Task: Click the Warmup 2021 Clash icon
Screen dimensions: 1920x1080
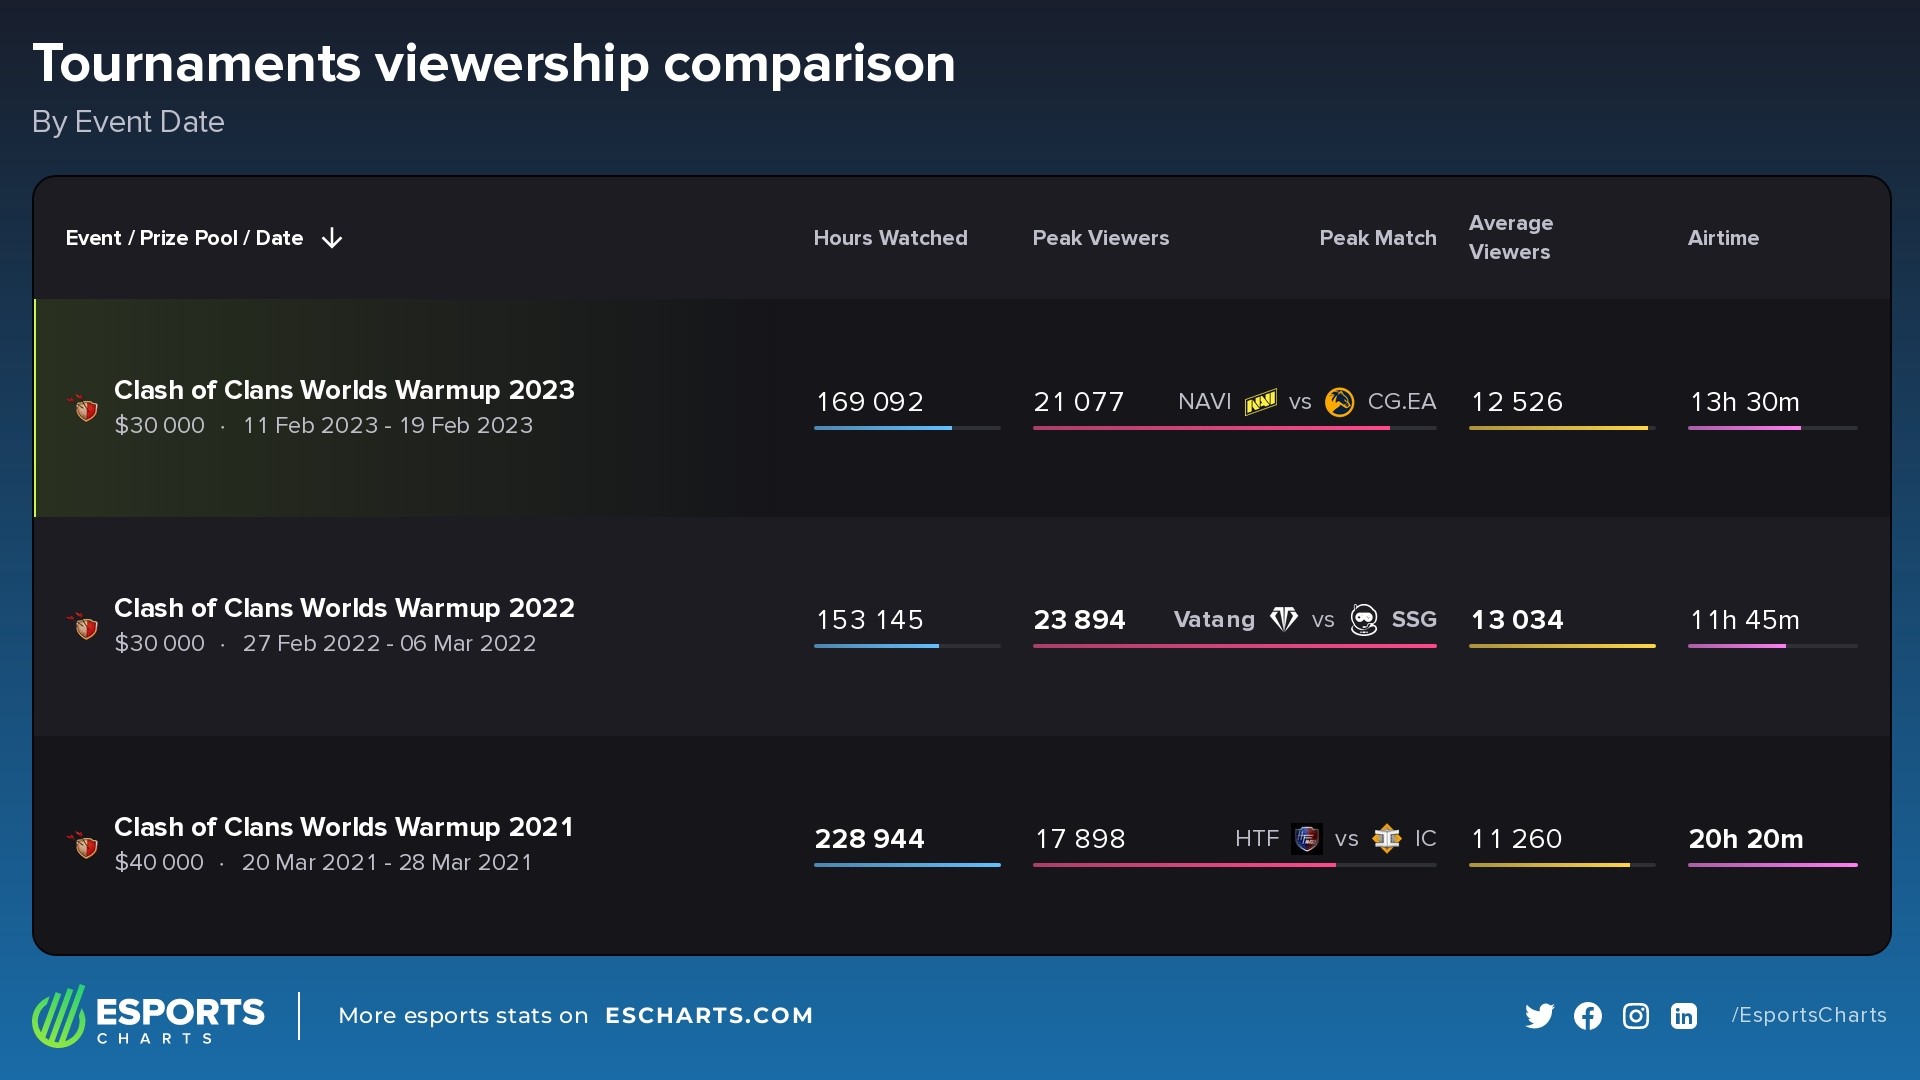Action: [83, 845]
